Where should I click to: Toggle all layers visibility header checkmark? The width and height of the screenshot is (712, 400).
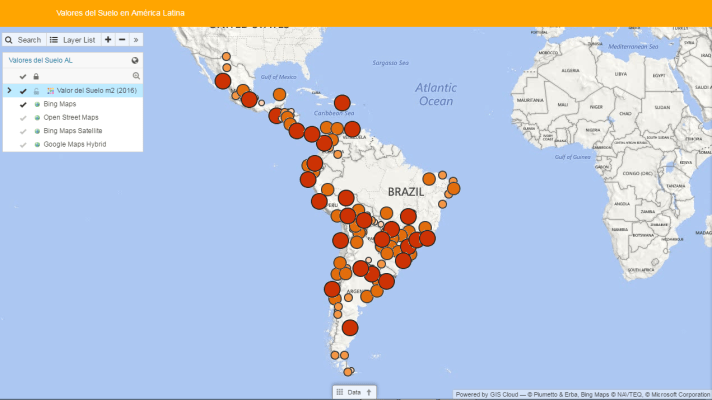pyautogui.click(x=23, y=76)
